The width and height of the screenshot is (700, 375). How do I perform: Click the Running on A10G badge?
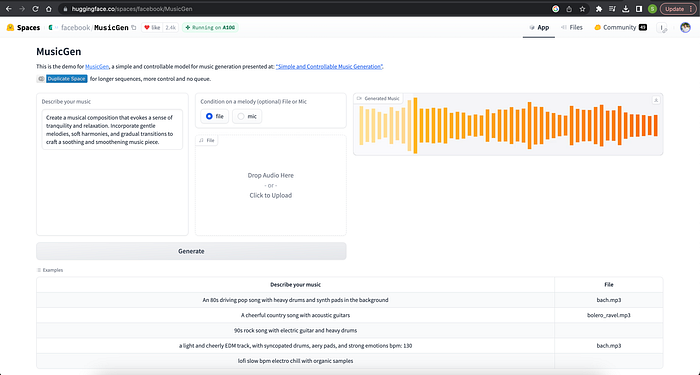pos(210,28)
